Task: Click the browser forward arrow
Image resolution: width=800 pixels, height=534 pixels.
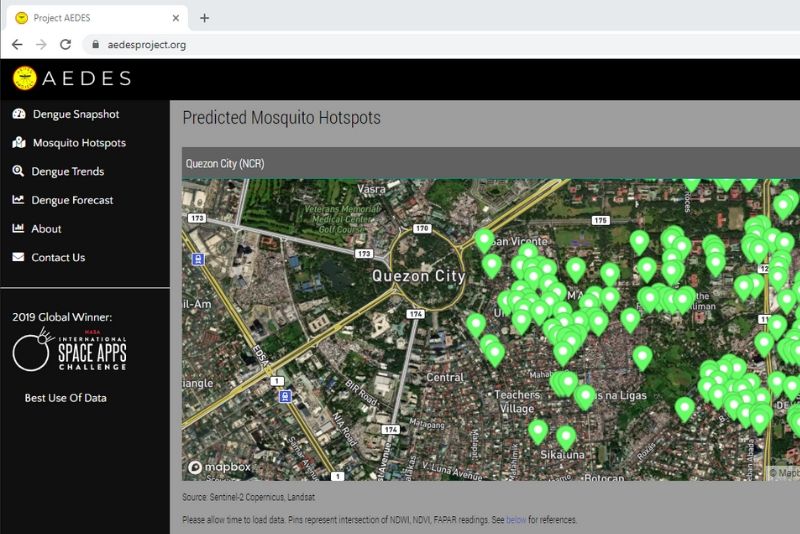Action: (x=41, y=45)
